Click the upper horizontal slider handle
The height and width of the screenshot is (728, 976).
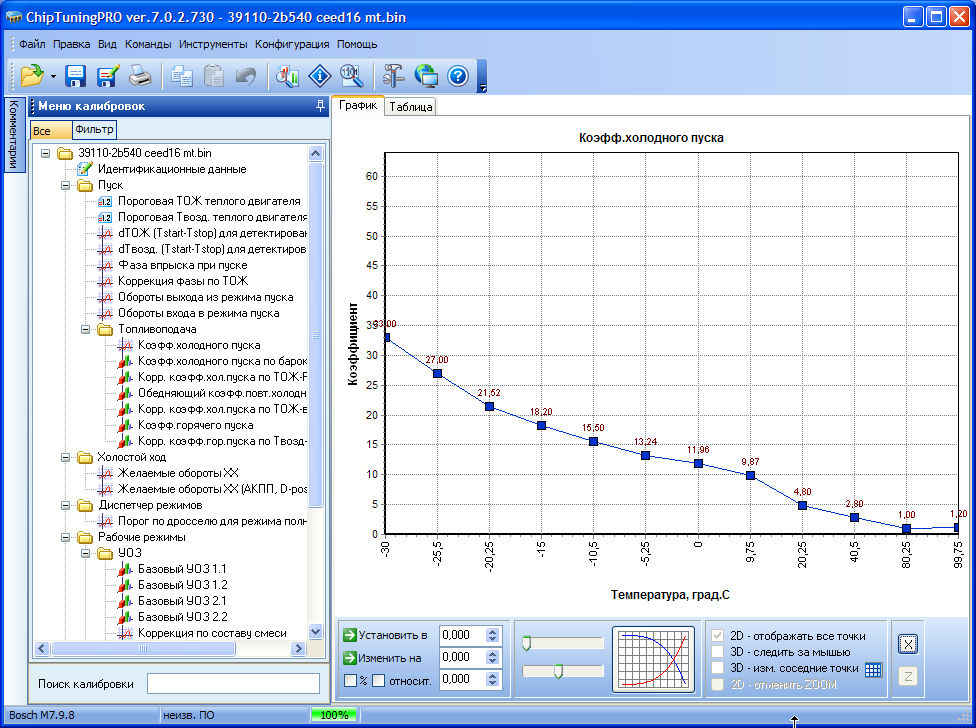[x=525, y=643]
